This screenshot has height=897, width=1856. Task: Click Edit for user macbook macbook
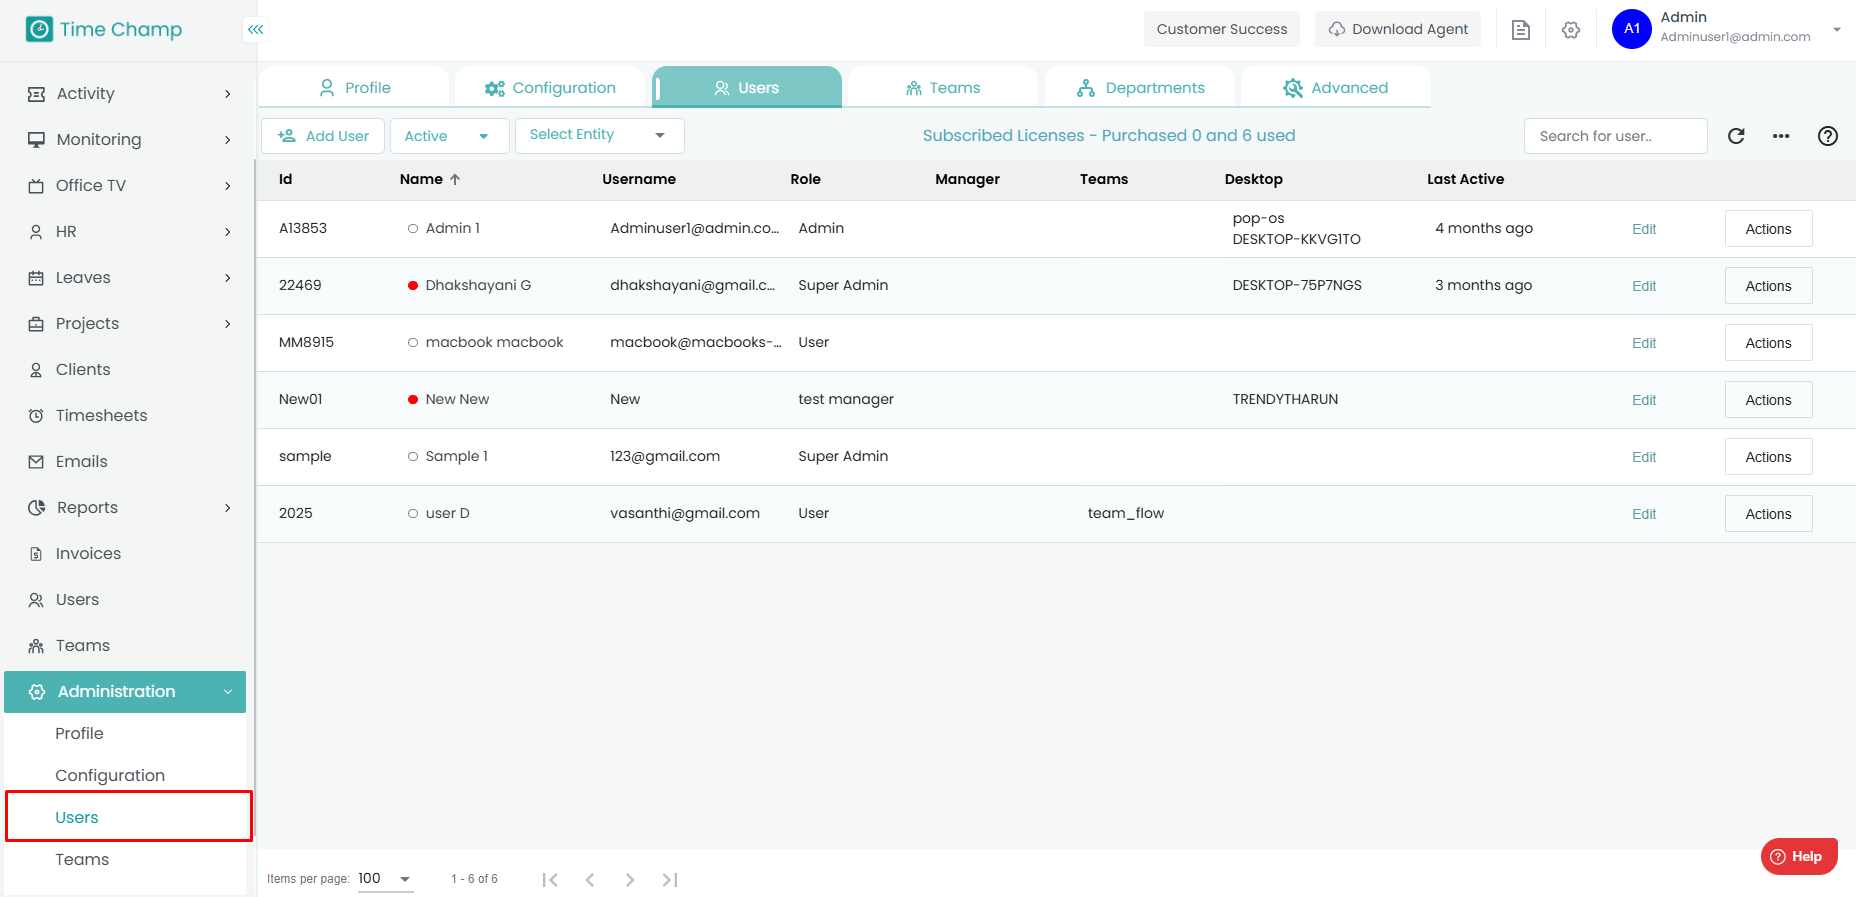(1644, 343)
